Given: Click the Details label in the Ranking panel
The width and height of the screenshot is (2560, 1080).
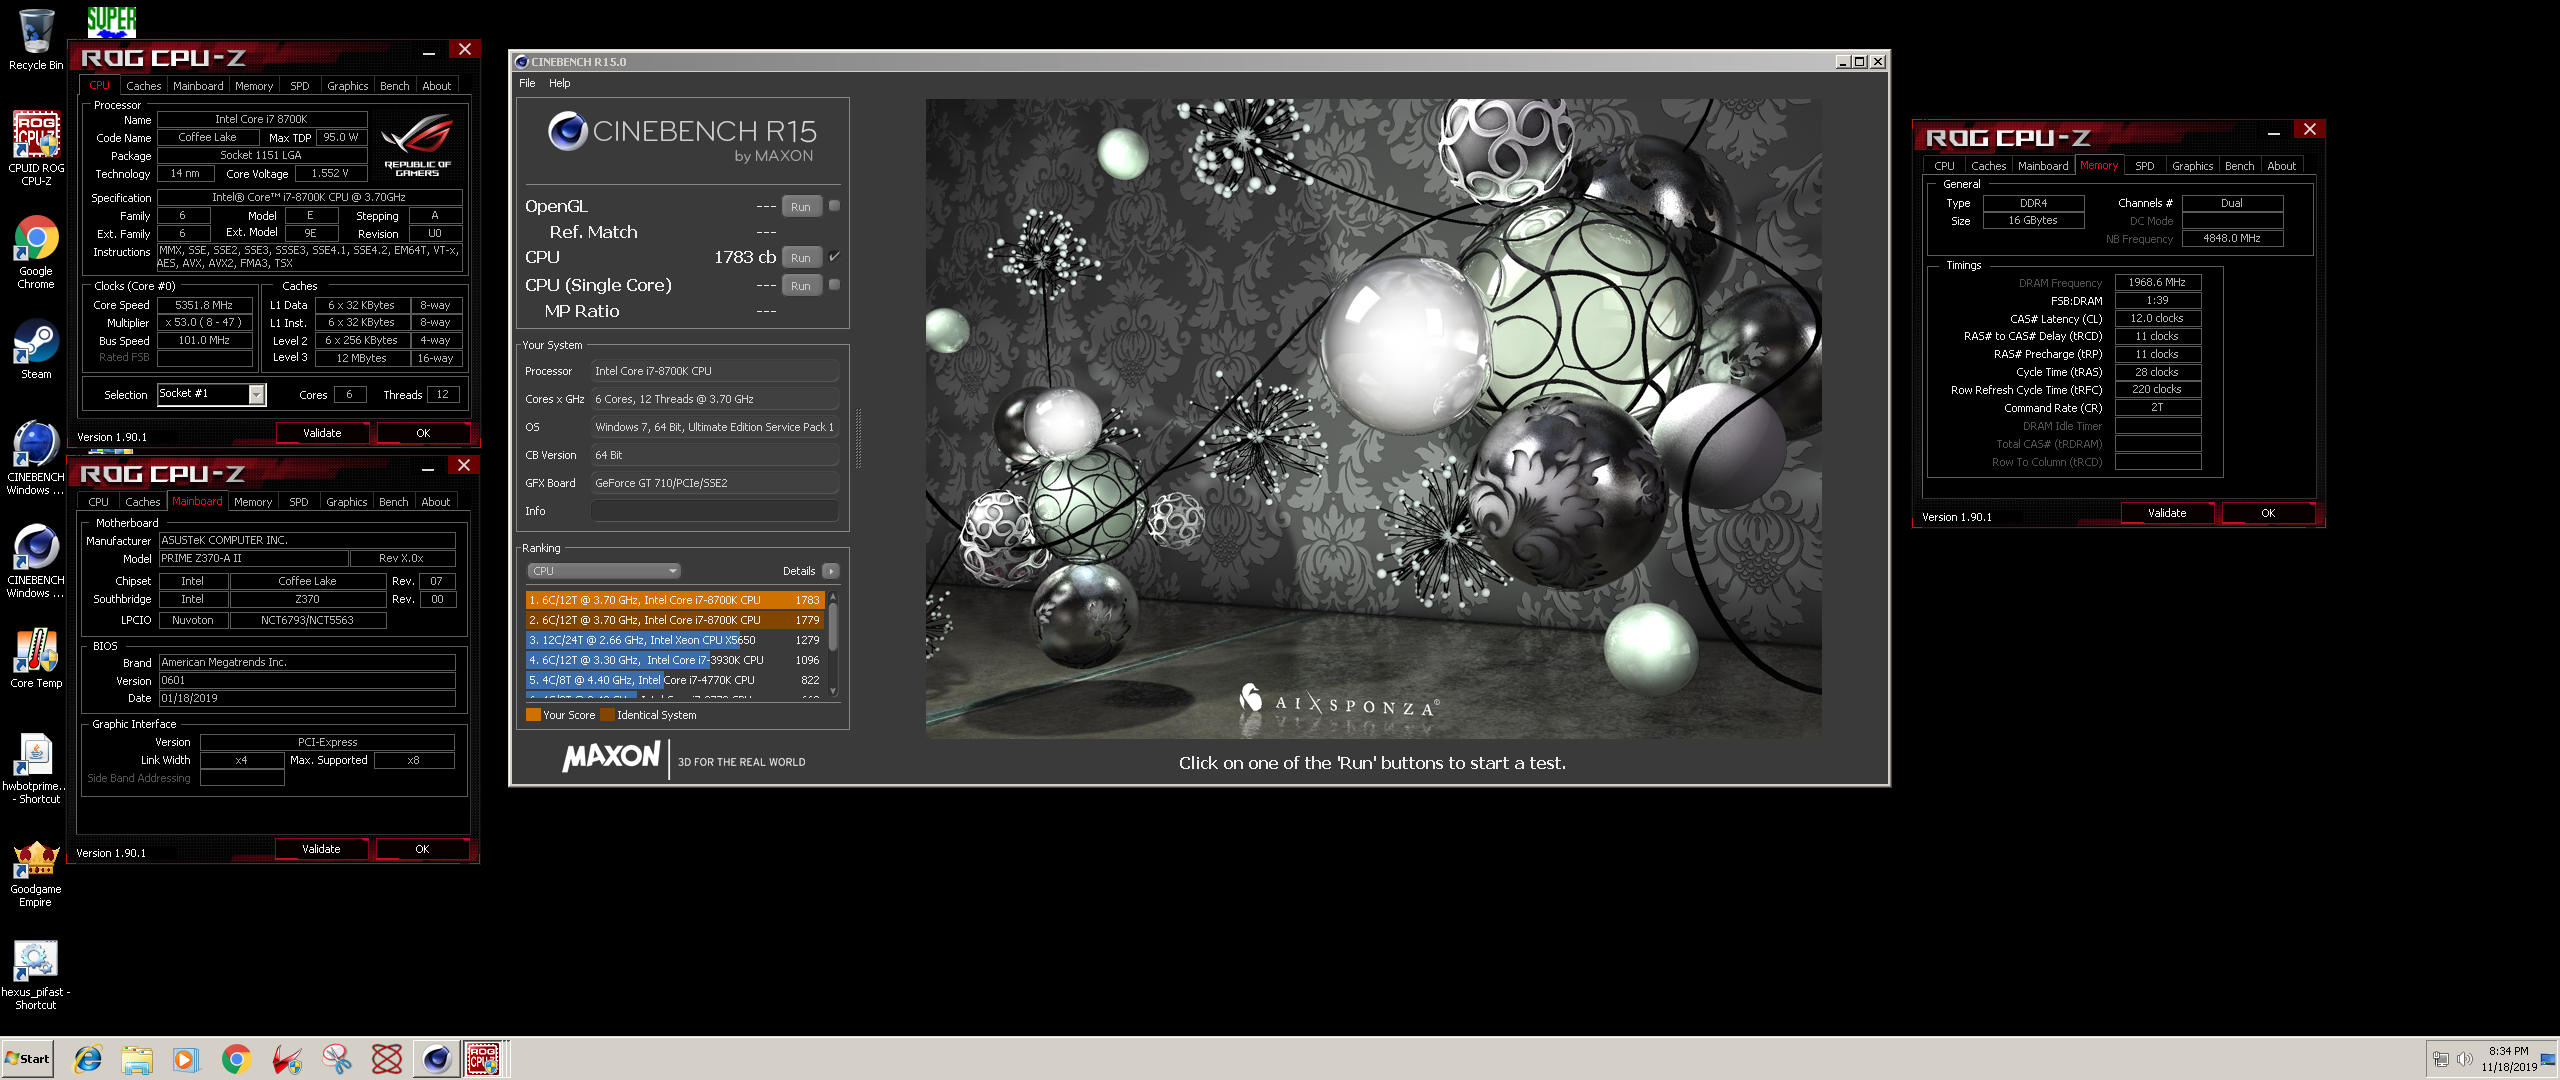Looking at the screenshot, I should pyautogui.click(x=799, y=571).
